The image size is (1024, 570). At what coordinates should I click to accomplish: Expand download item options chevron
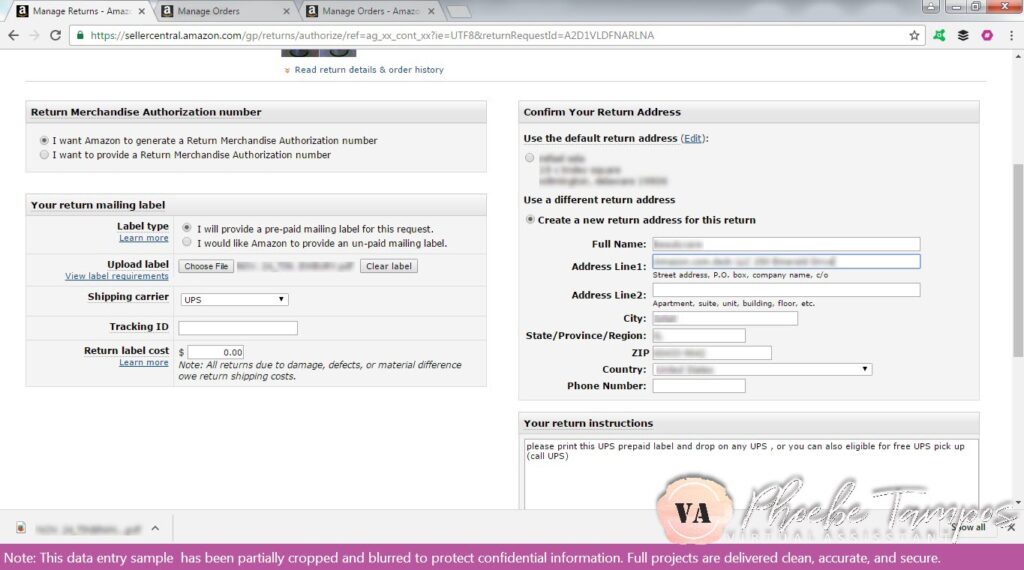pyautogui.click(x=155, y=528)
